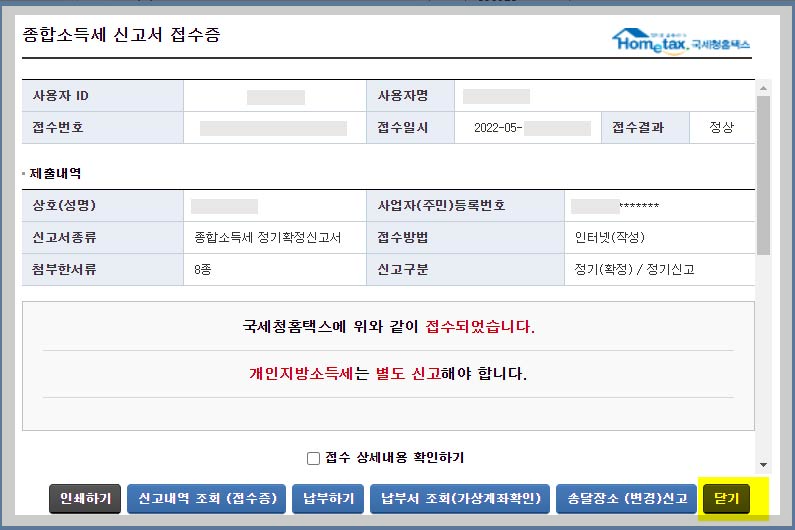
Task: Click the Hometax logo
Action: pyautogui.click(x=680, y=41)
